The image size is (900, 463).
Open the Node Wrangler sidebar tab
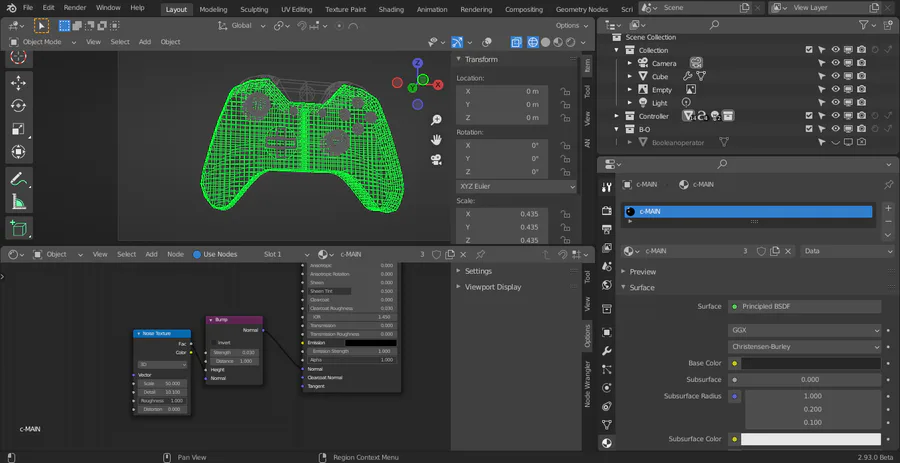click(x=587, y=384)
